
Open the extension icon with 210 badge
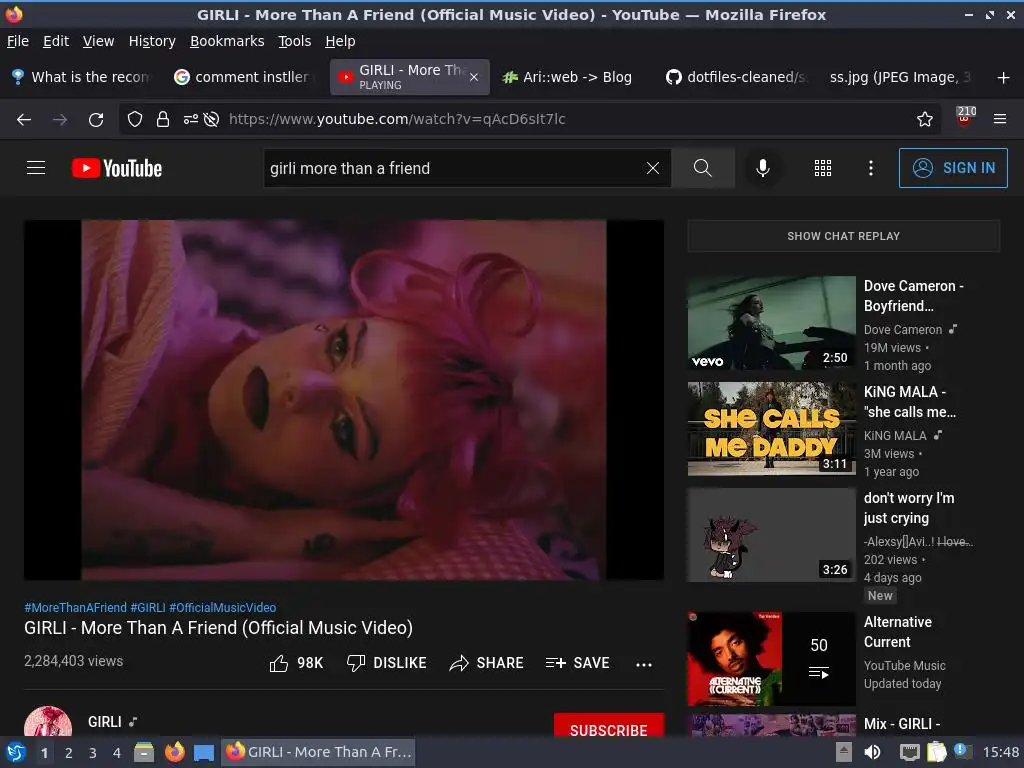pos(965,116)
